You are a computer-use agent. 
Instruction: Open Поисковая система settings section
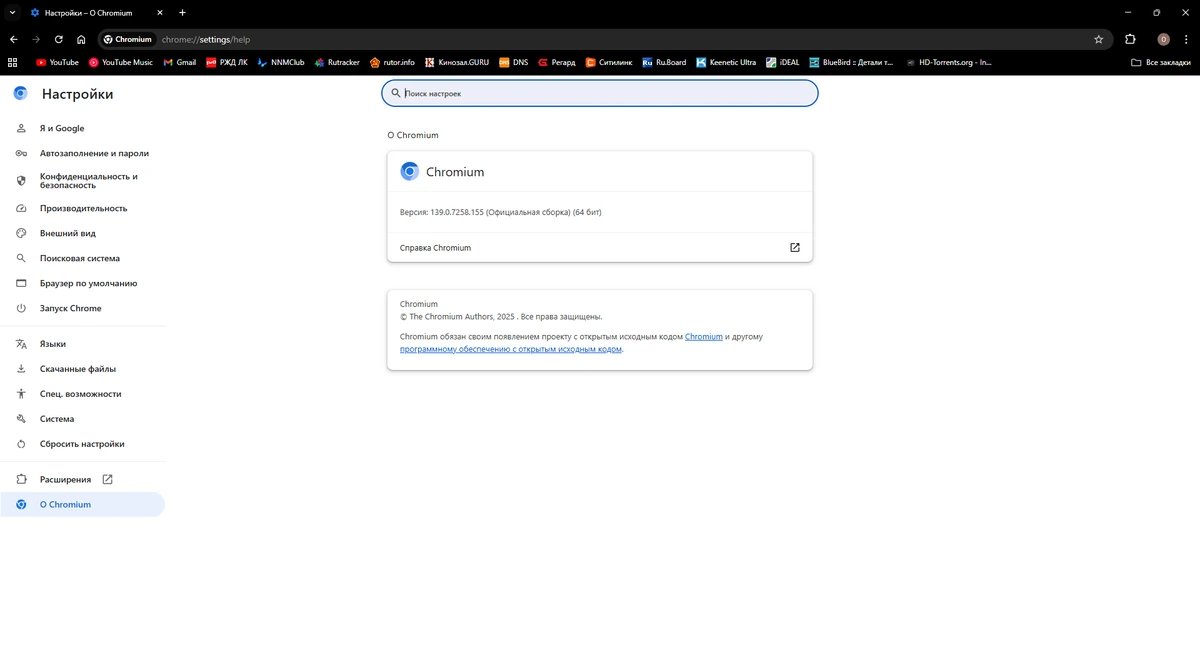click(82, 258)
